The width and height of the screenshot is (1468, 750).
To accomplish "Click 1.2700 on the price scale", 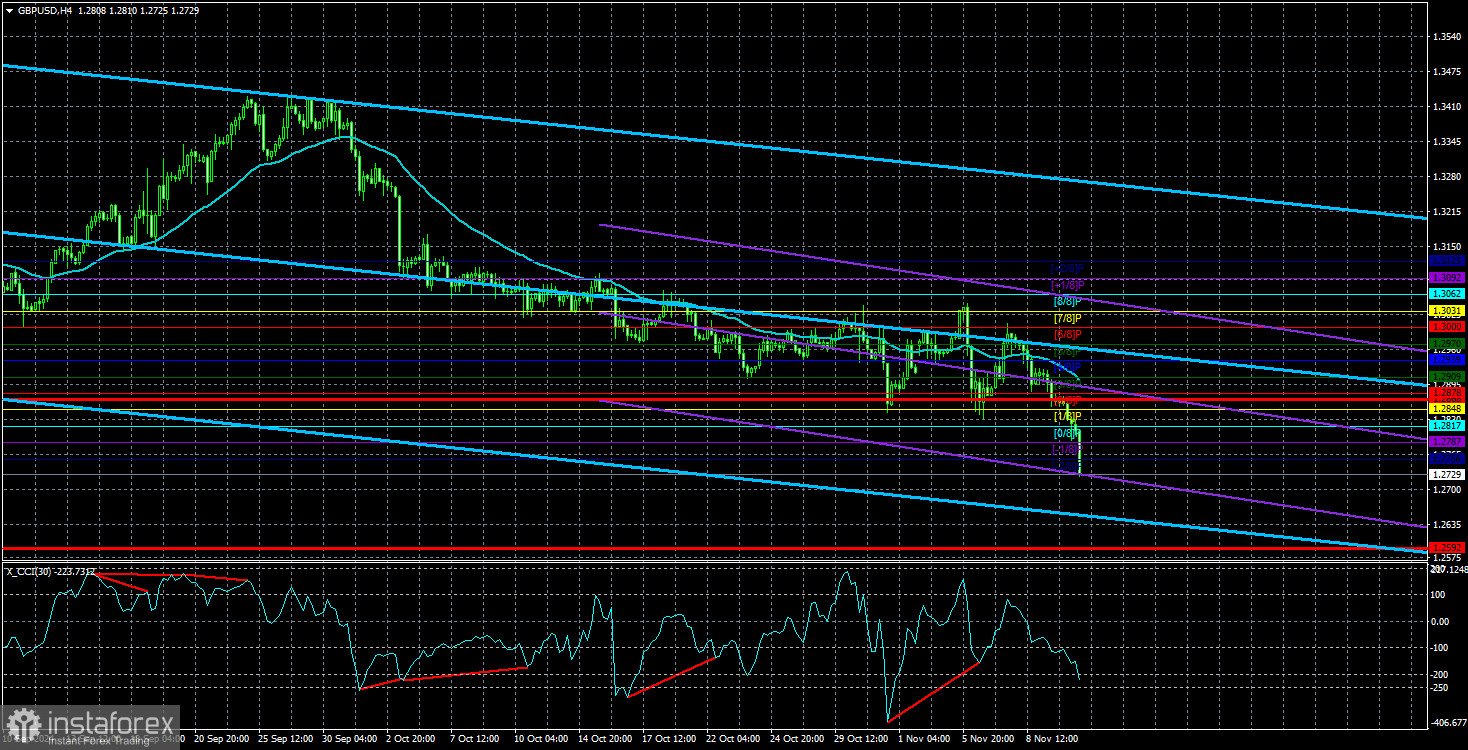I will click(1448, 490).
